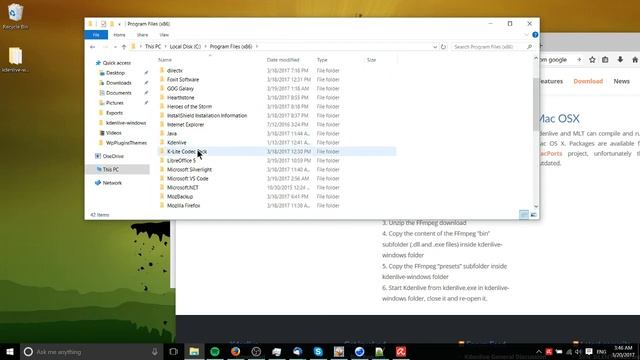Open News link on browser page
The image size is (640, 360).
click(x=622, y=81)
